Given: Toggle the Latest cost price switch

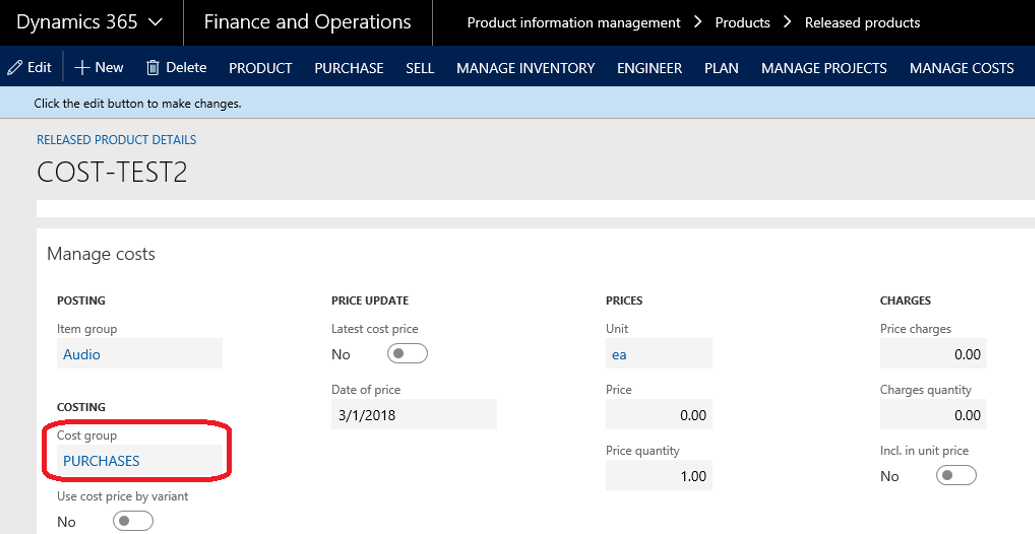Looking at the screenshot, I should coord(407,354).
